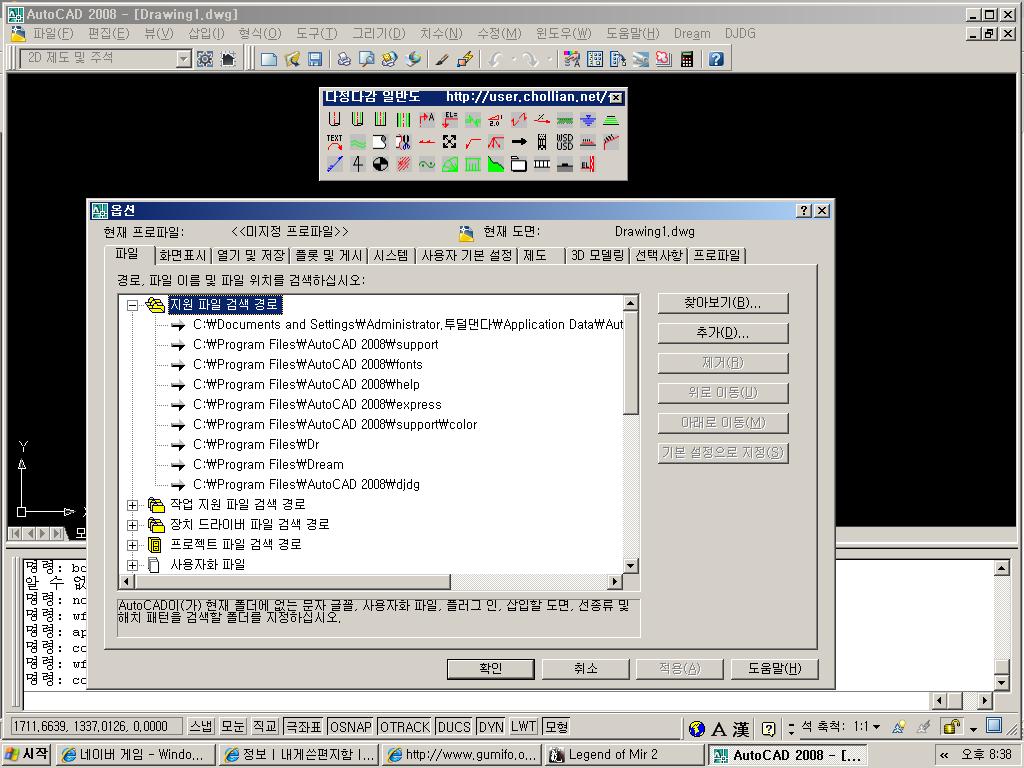This screenshot has width=1024, height=768.
Task: Open the annotation scale 1:1 dropdown
Action: [x=876, y=727]
